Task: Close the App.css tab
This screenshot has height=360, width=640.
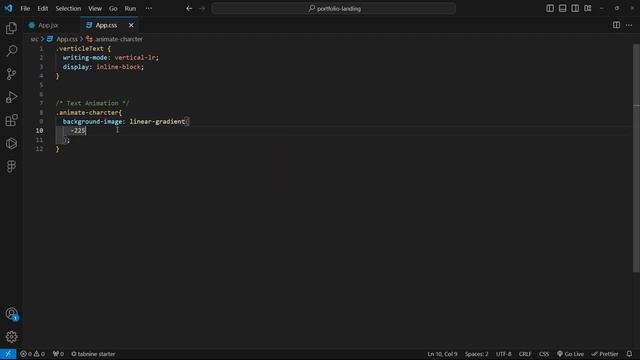Action: pos(131,25)
